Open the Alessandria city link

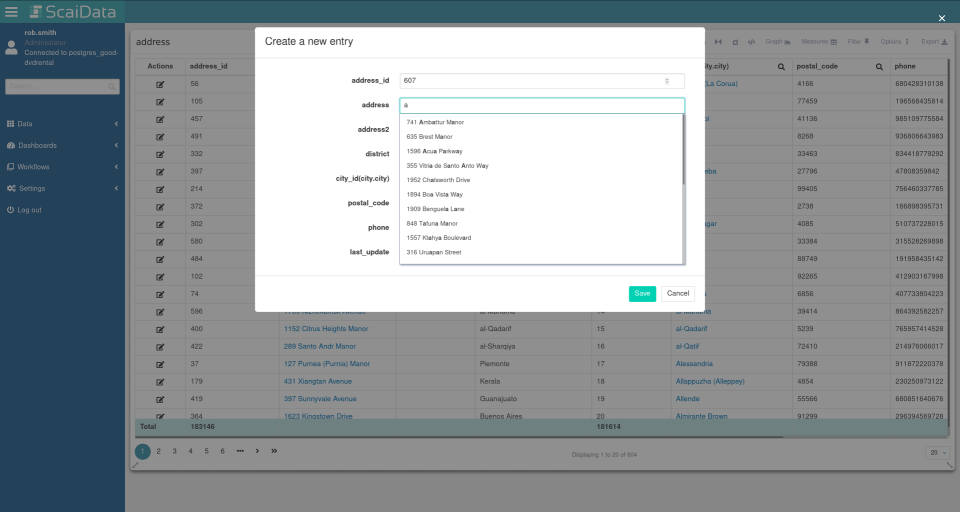coord(694,364)
